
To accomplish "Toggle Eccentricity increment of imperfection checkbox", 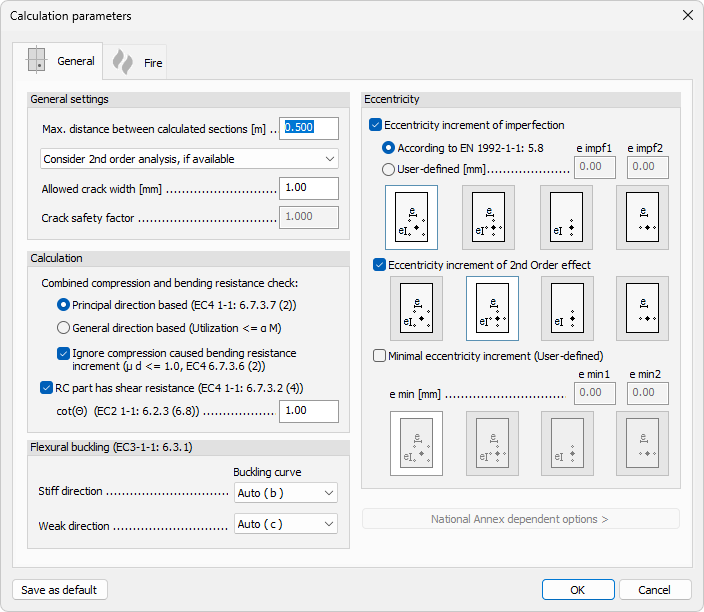I will [375, 125].
